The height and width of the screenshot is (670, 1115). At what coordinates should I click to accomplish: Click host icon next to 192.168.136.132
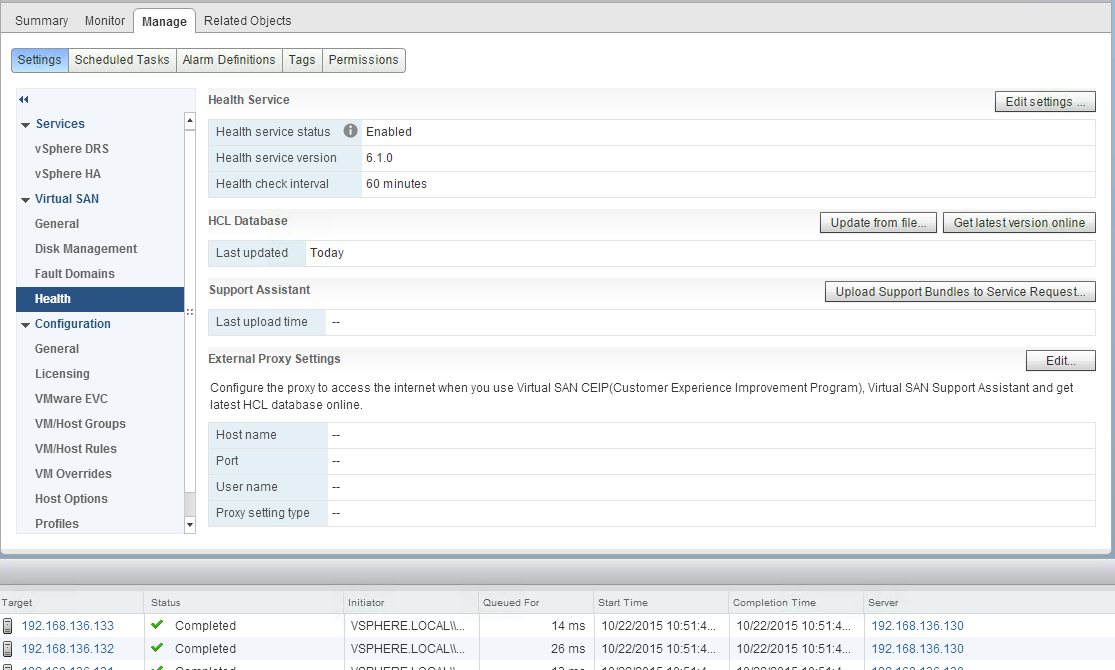pyautogui.click(x=8, y=649)
